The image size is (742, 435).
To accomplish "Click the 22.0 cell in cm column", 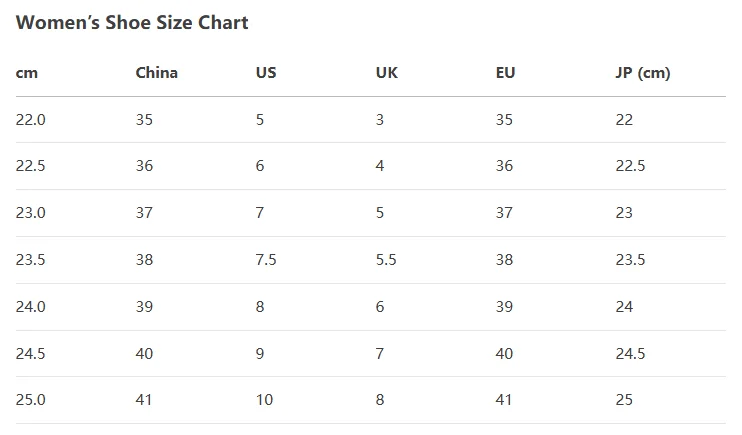I will (31, 120).
